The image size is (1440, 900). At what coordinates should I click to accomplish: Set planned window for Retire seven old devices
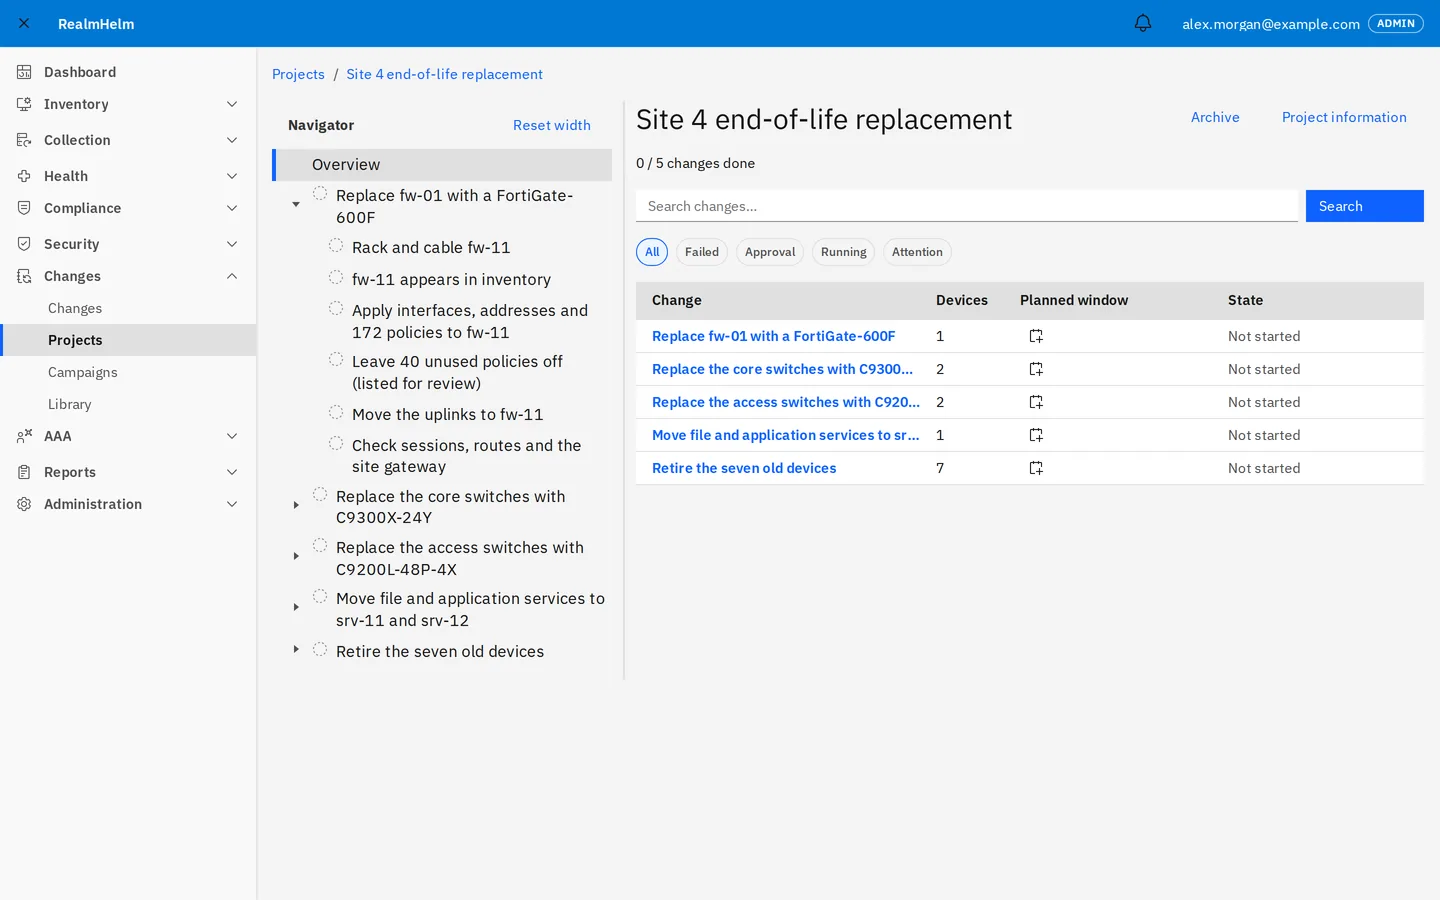[1036, 468]
